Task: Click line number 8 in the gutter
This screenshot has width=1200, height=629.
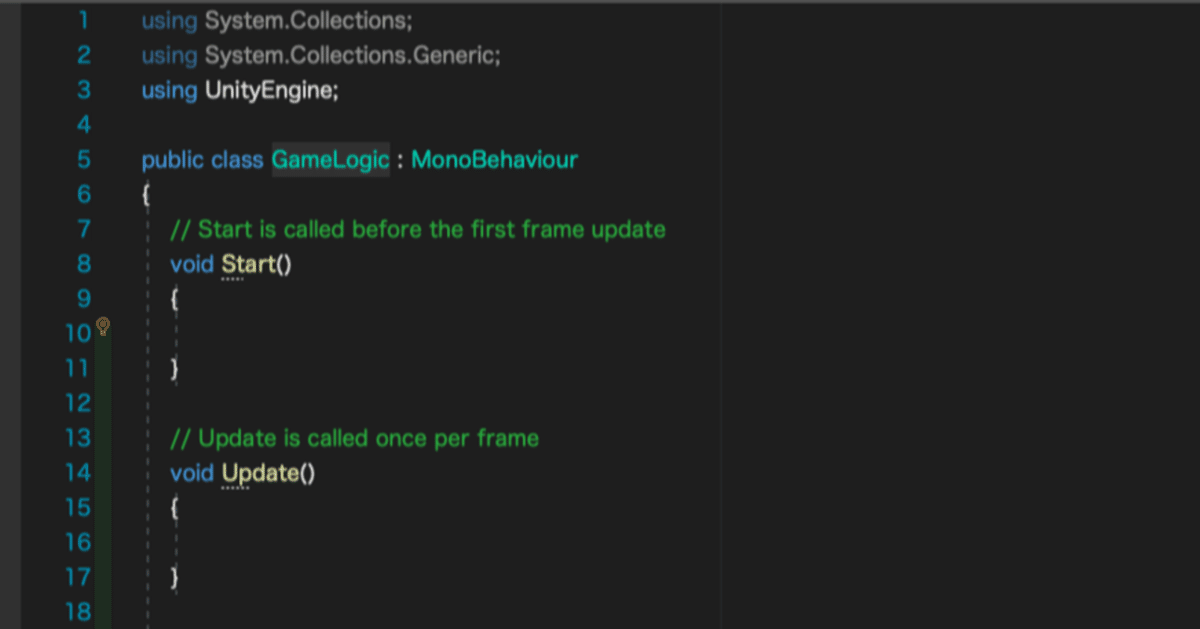Action: point(83,264)
